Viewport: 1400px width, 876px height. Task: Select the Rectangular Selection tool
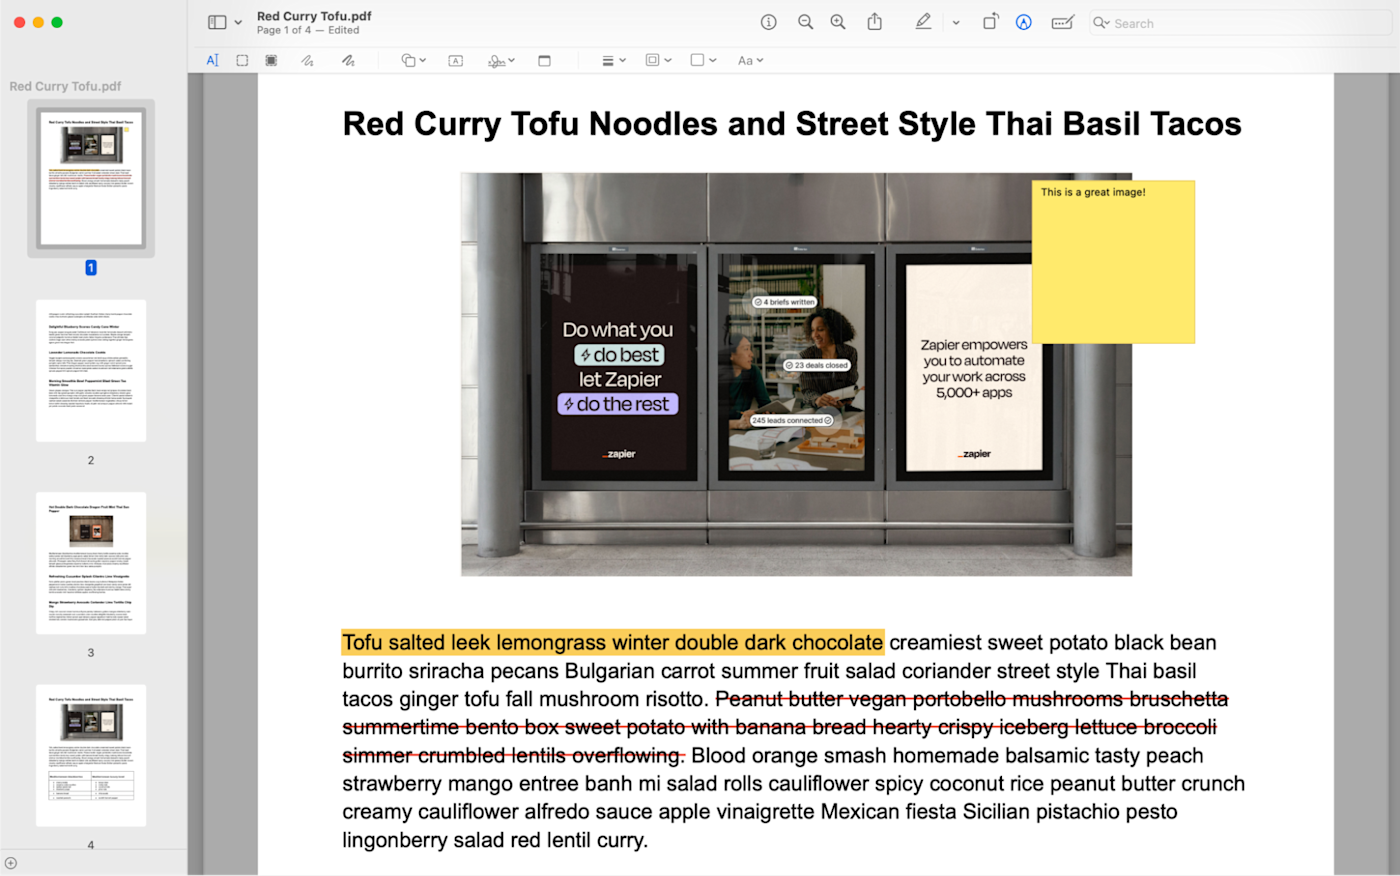click(x=242, y=60)
